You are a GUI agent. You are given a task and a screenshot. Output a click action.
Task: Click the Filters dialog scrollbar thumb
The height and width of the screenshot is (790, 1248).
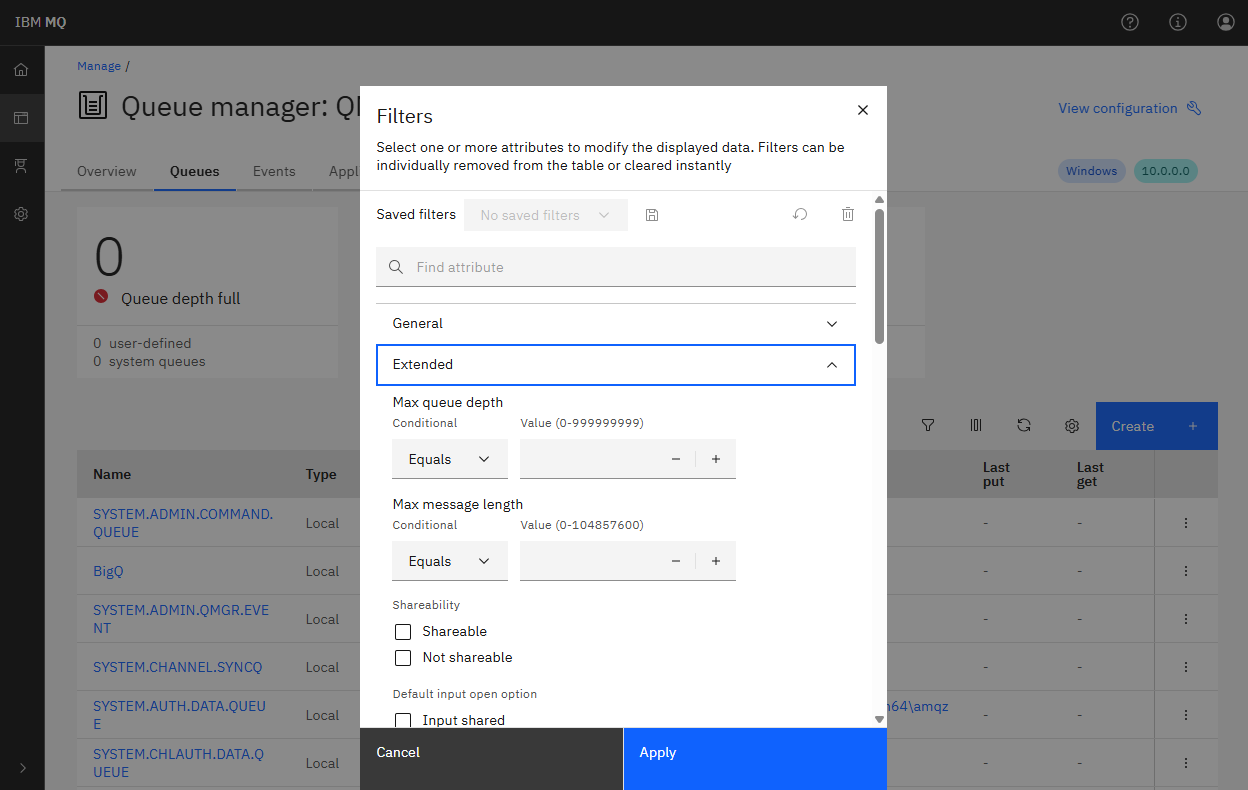(880, 276)
